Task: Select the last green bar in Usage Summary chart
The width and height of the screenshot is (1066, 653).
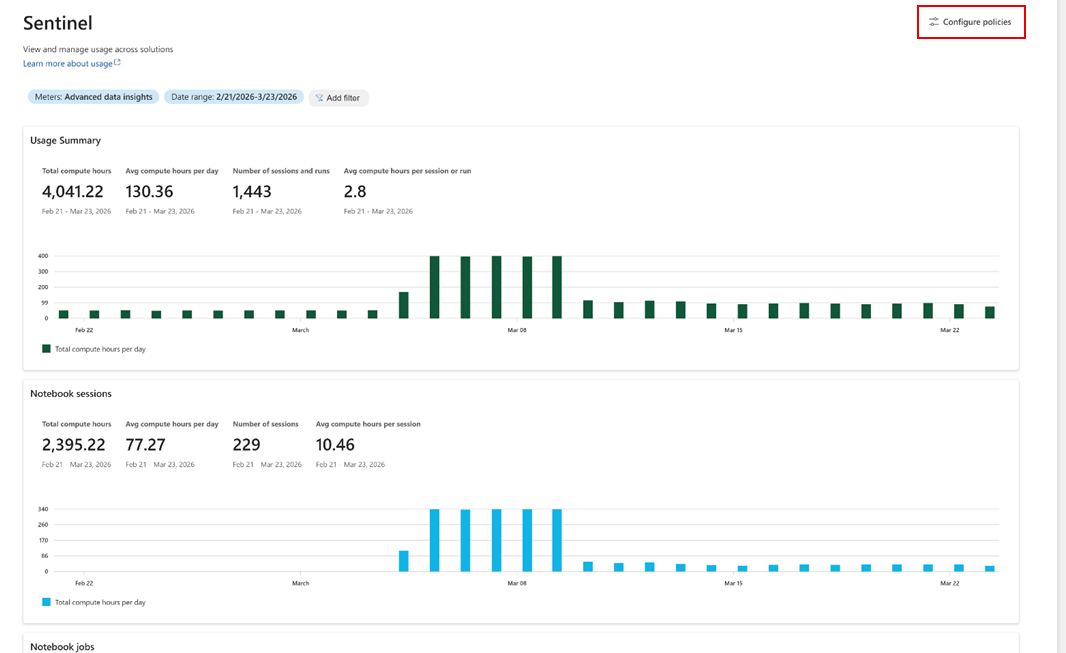Action: click(990, 313)
